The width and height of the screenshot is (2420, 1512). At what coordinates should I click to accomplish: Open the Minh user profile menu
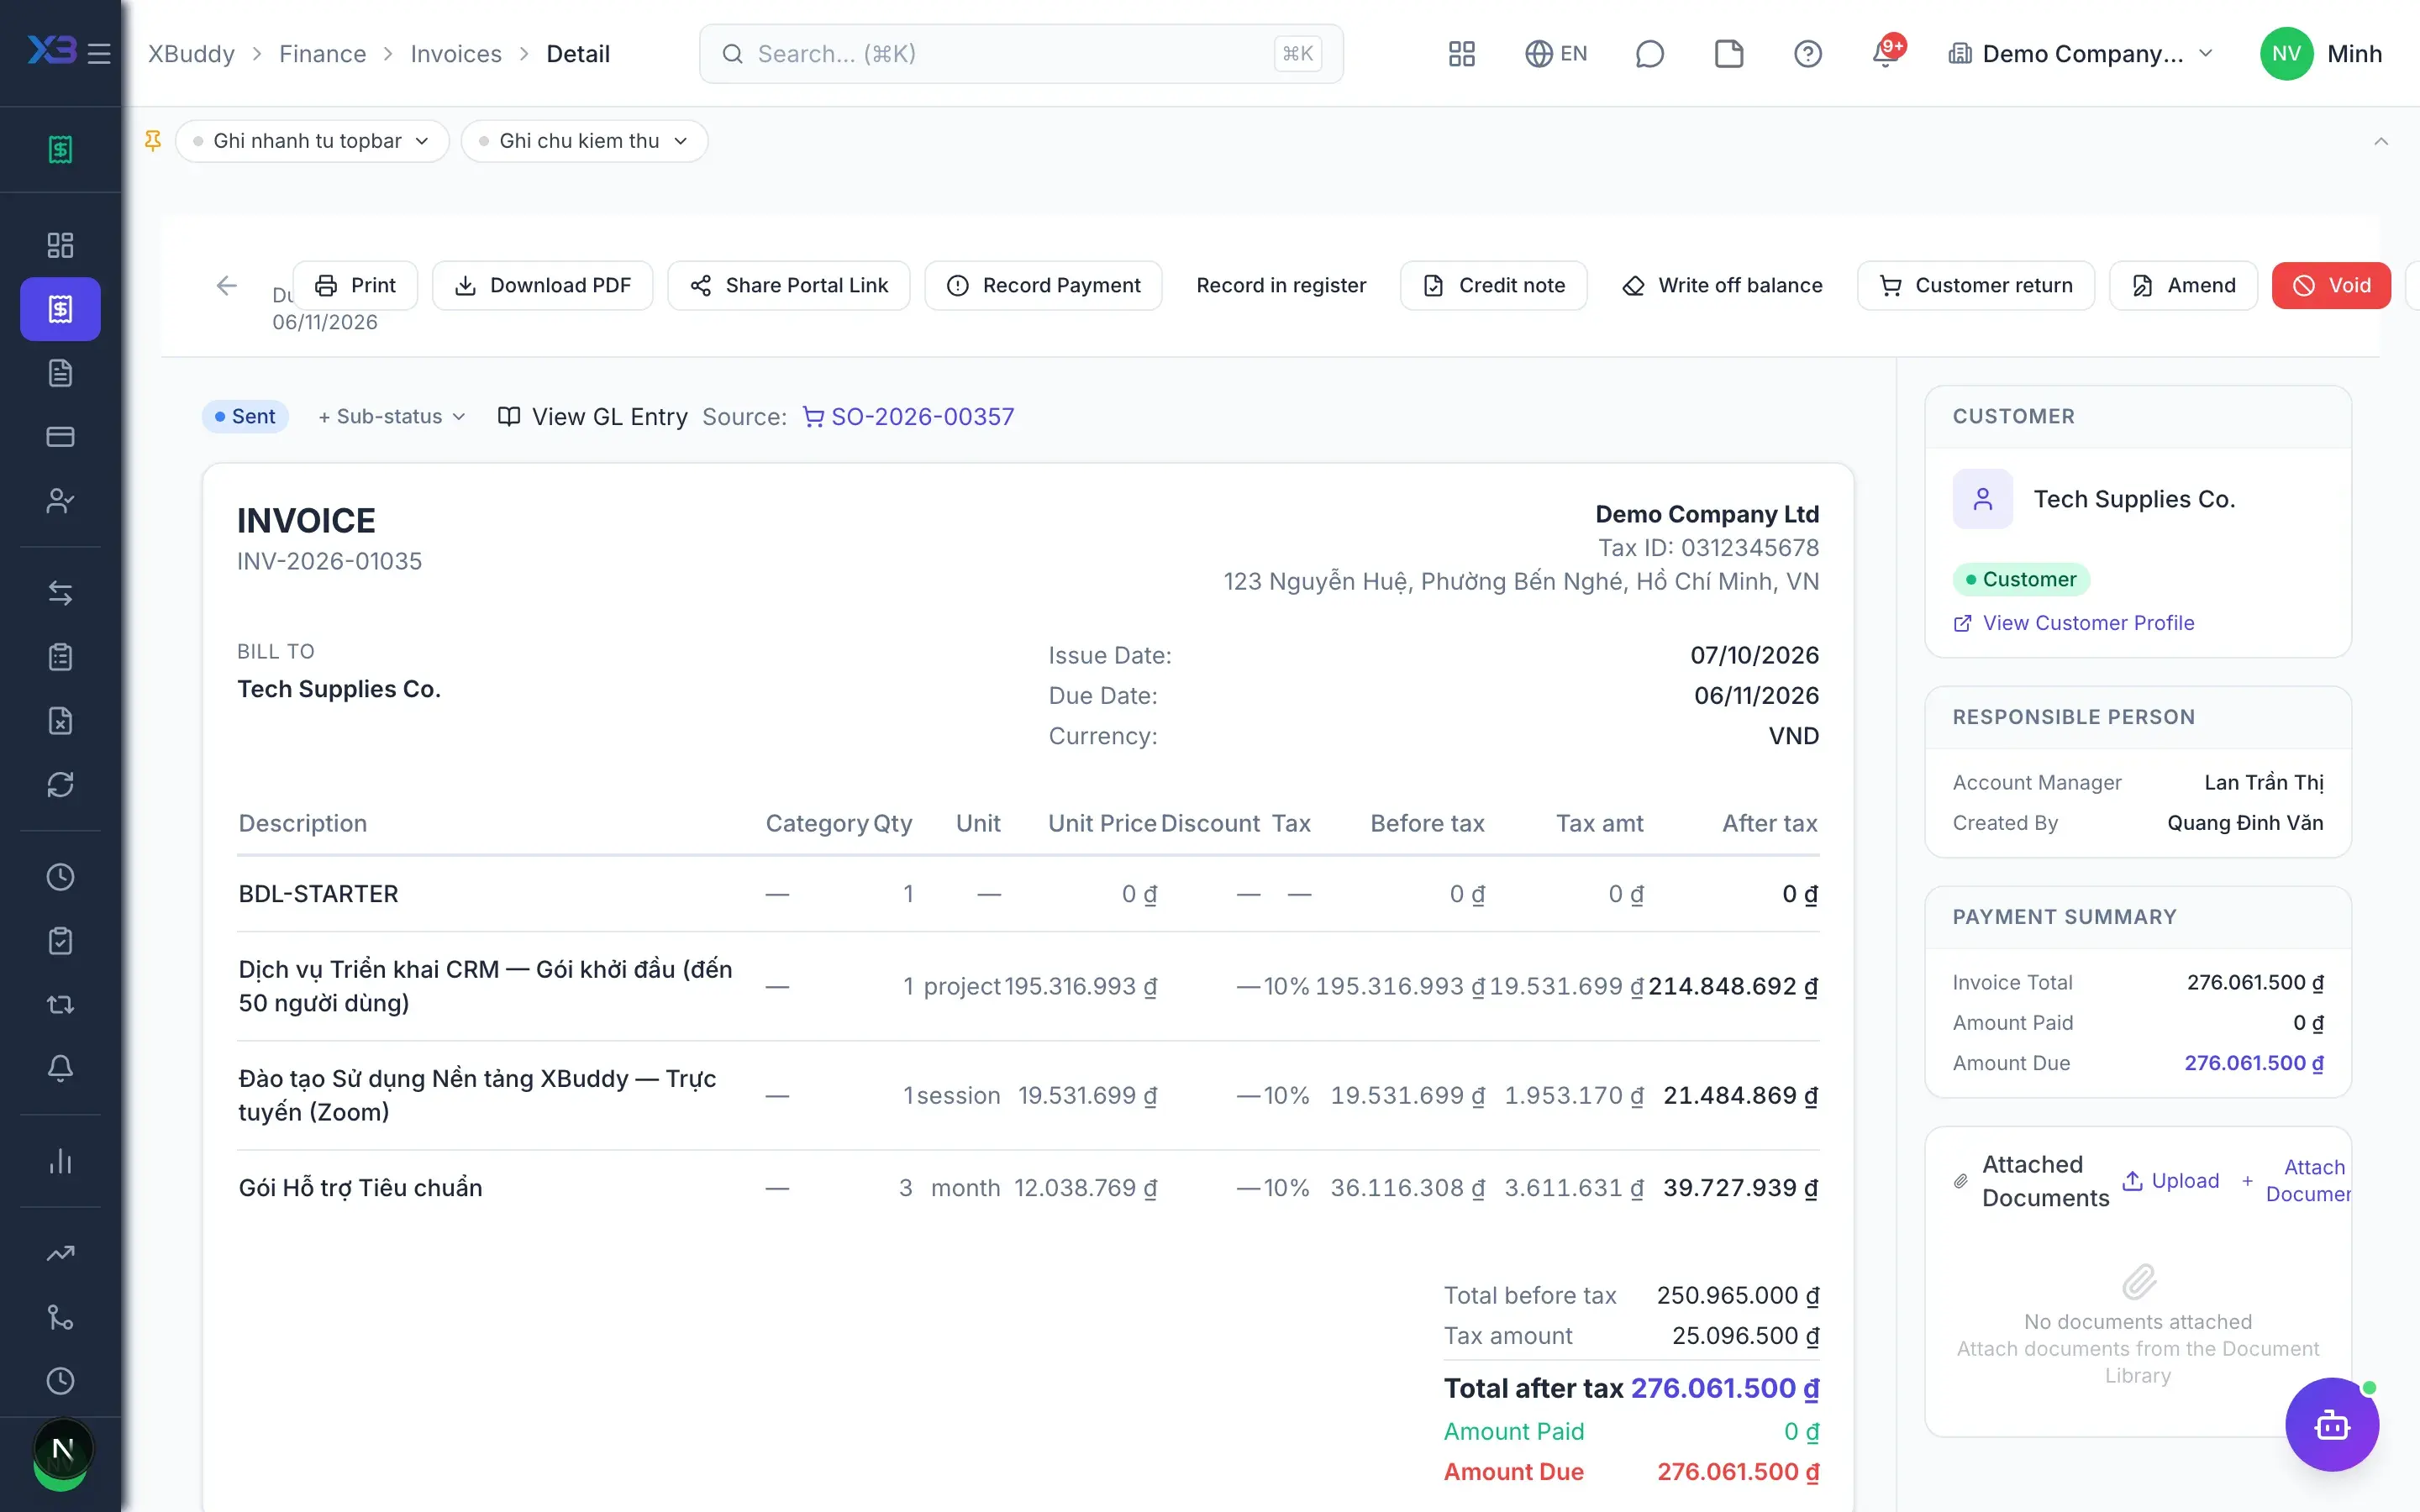pyautogui.click(x=2322, y=54)
